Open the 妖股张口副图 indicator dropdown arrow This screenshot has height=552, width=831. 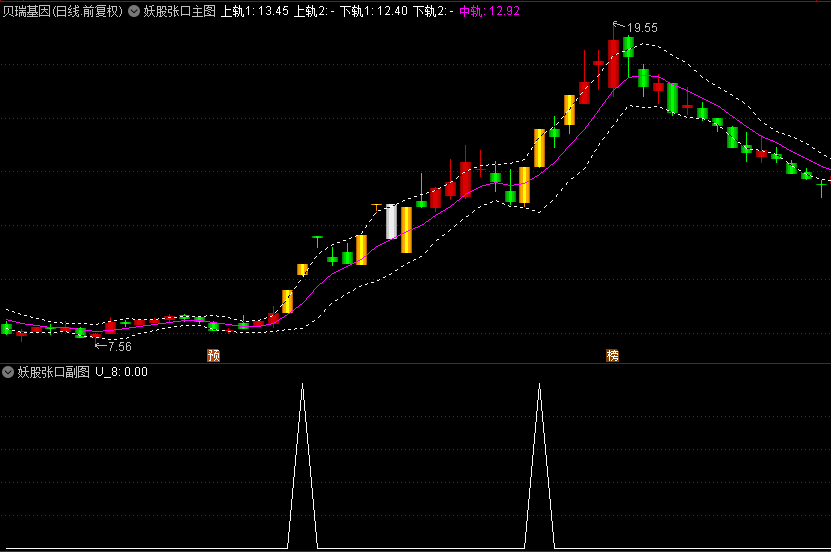(x=8, y=372)
